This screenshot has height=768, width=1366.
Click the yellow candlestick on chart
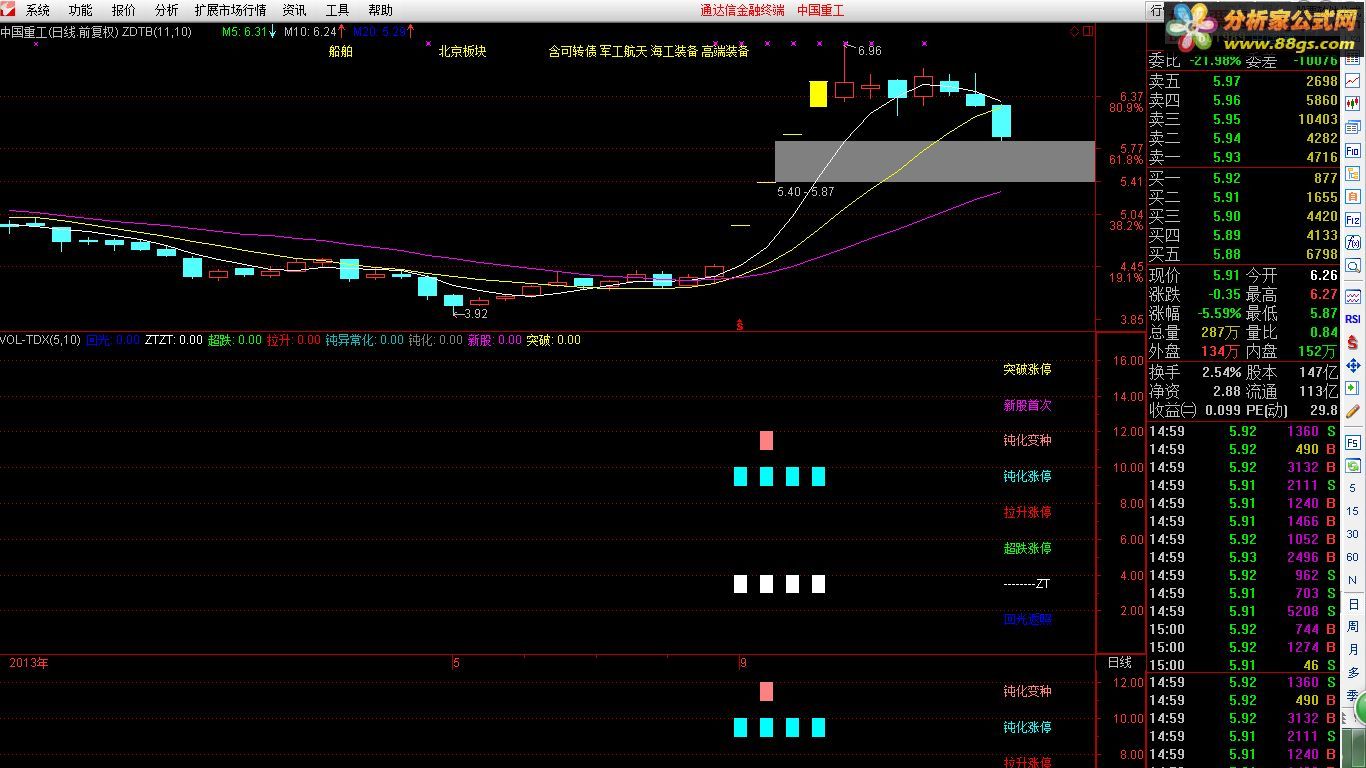818,94
